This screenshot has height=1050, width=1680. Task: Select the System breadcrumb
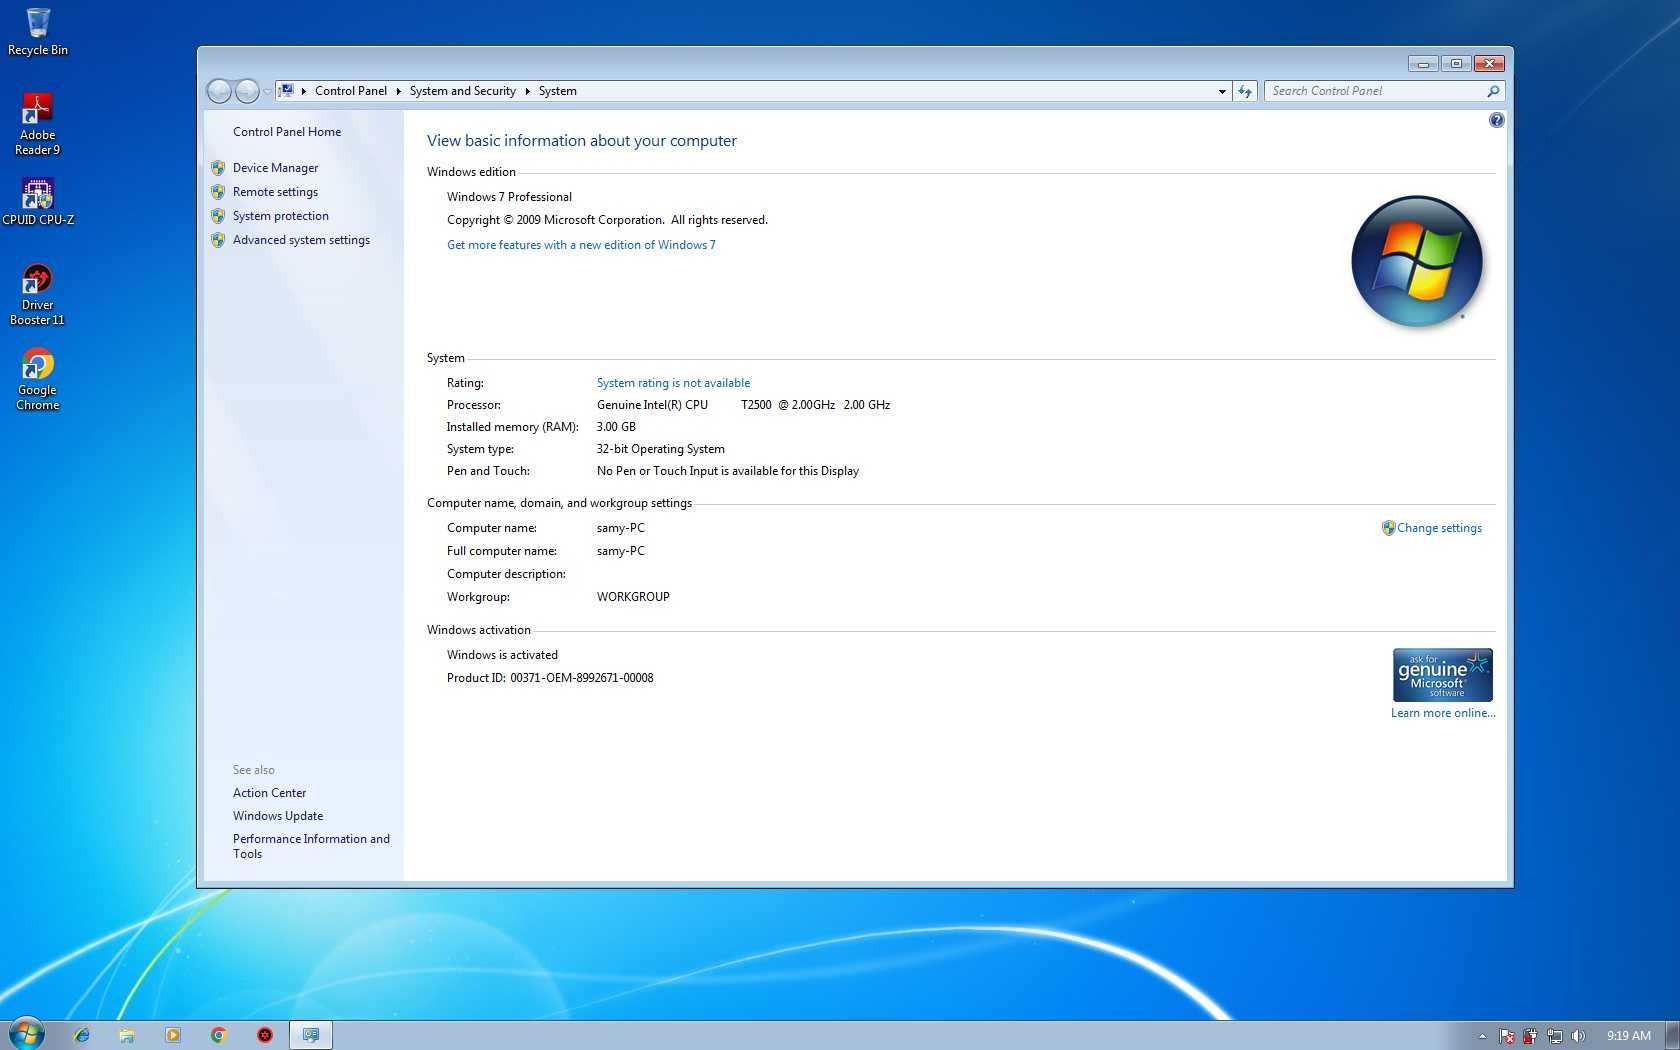point(557,91)
